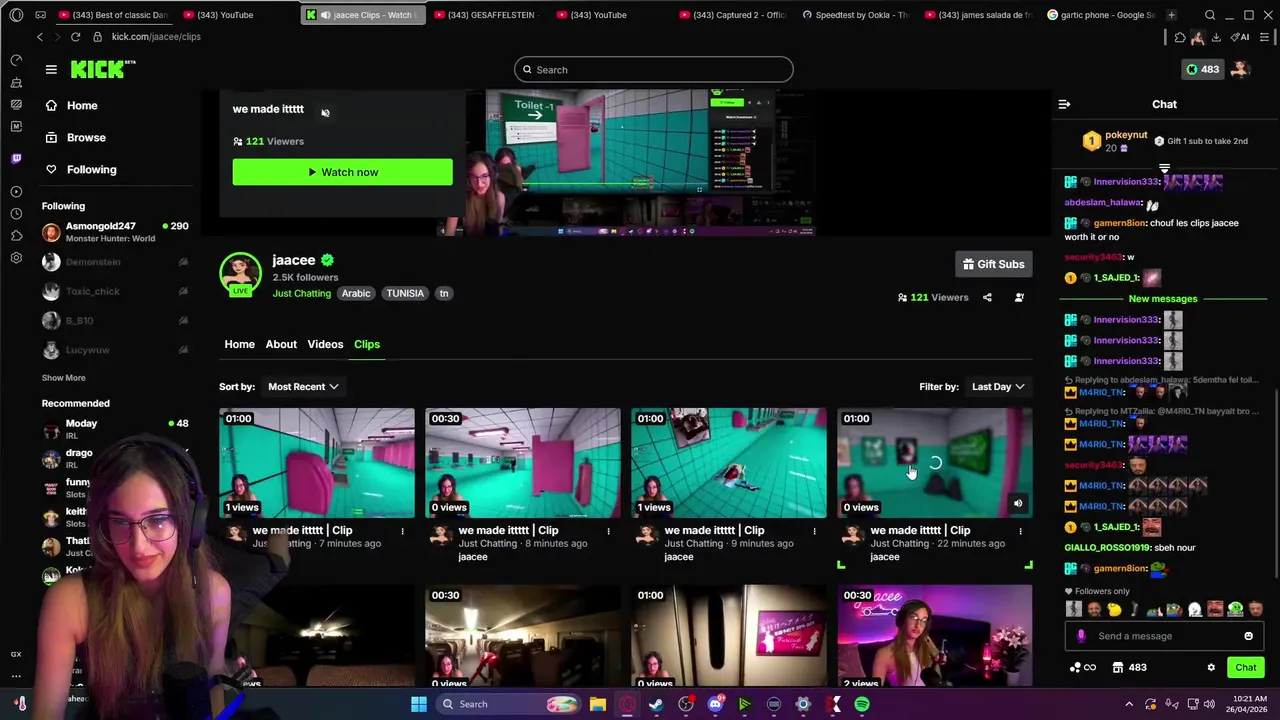Viewport: 1280px width, 720px height.
Task: Switch to gartic phone Google browser tab
Action: point(1101,15)
